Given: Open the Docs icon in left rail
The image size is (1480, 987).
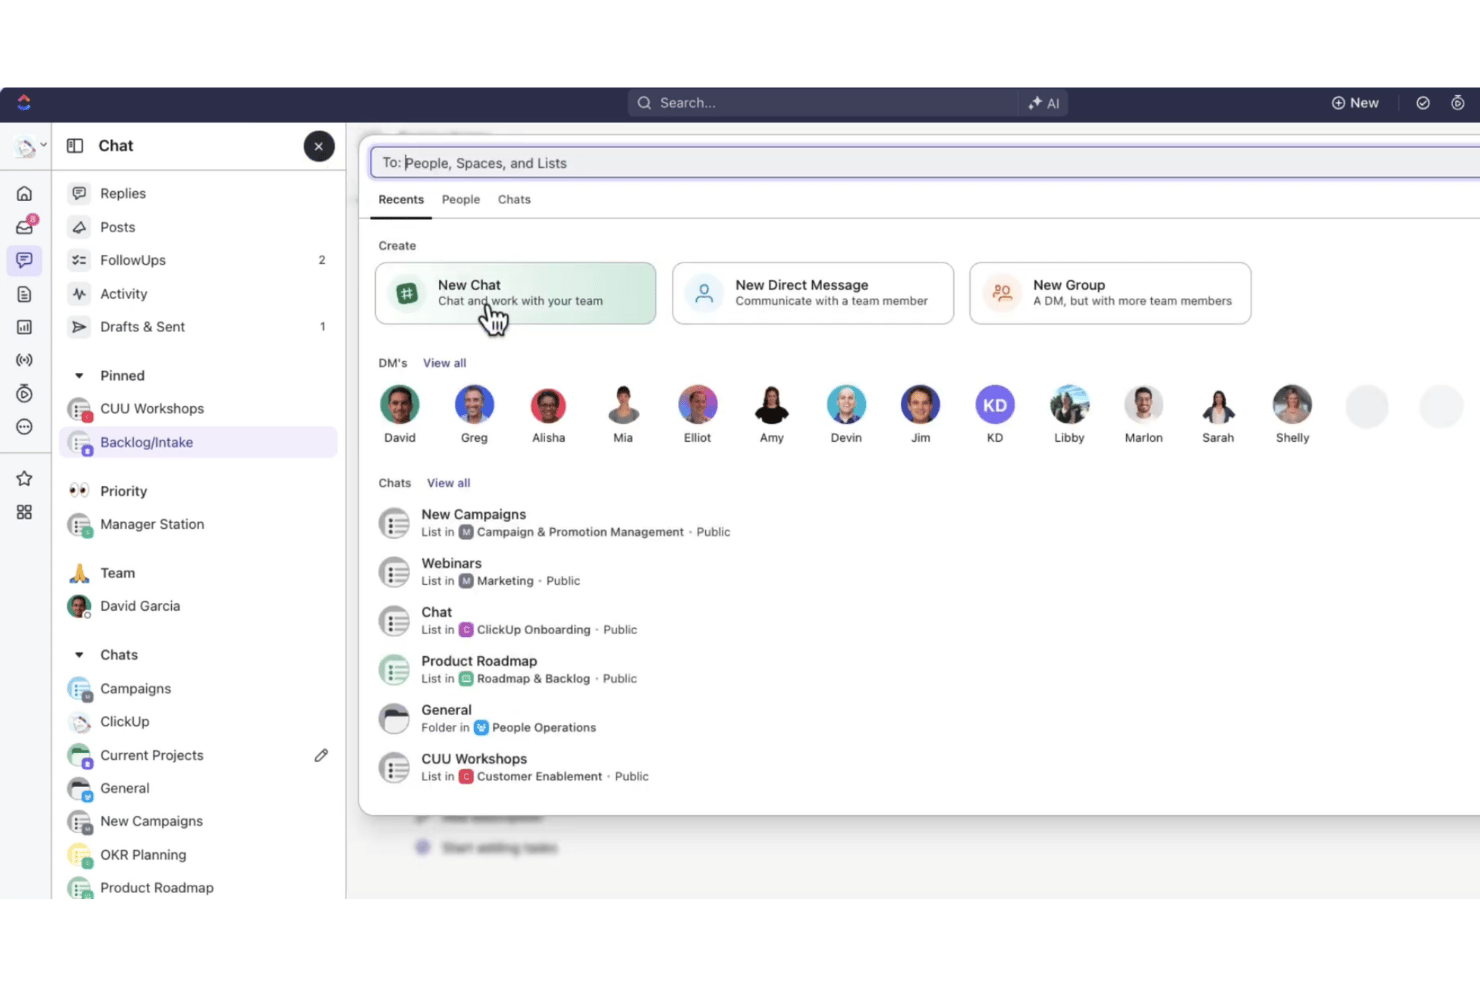Looking at the screenshot, I should (x=24, y=294).
